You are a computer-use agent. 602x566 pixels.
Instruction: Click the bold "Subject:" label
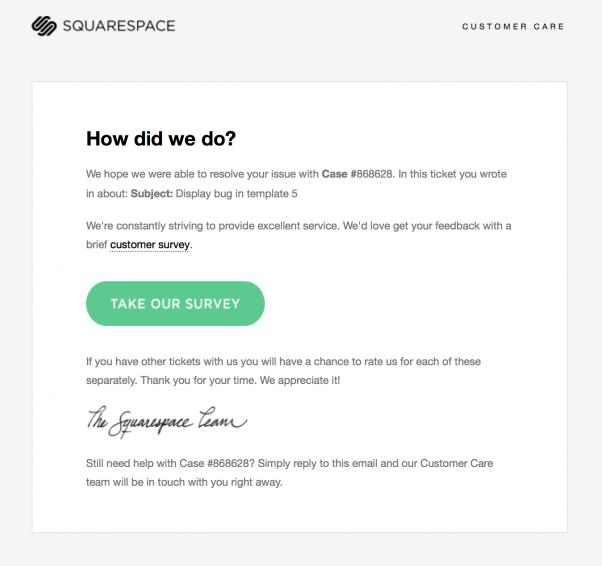pyautogui.click(x=151, y=193)
